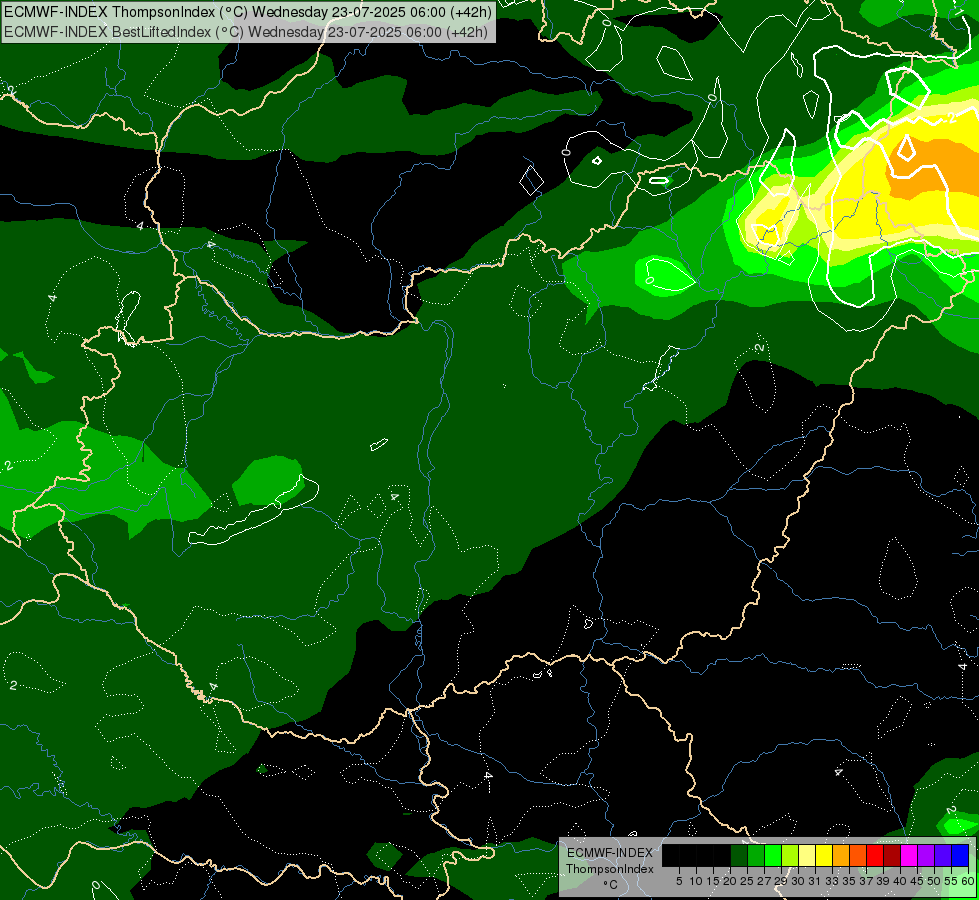Select the medium green 25–27 legend swatch
979x900 pixels.
point(755,855)
